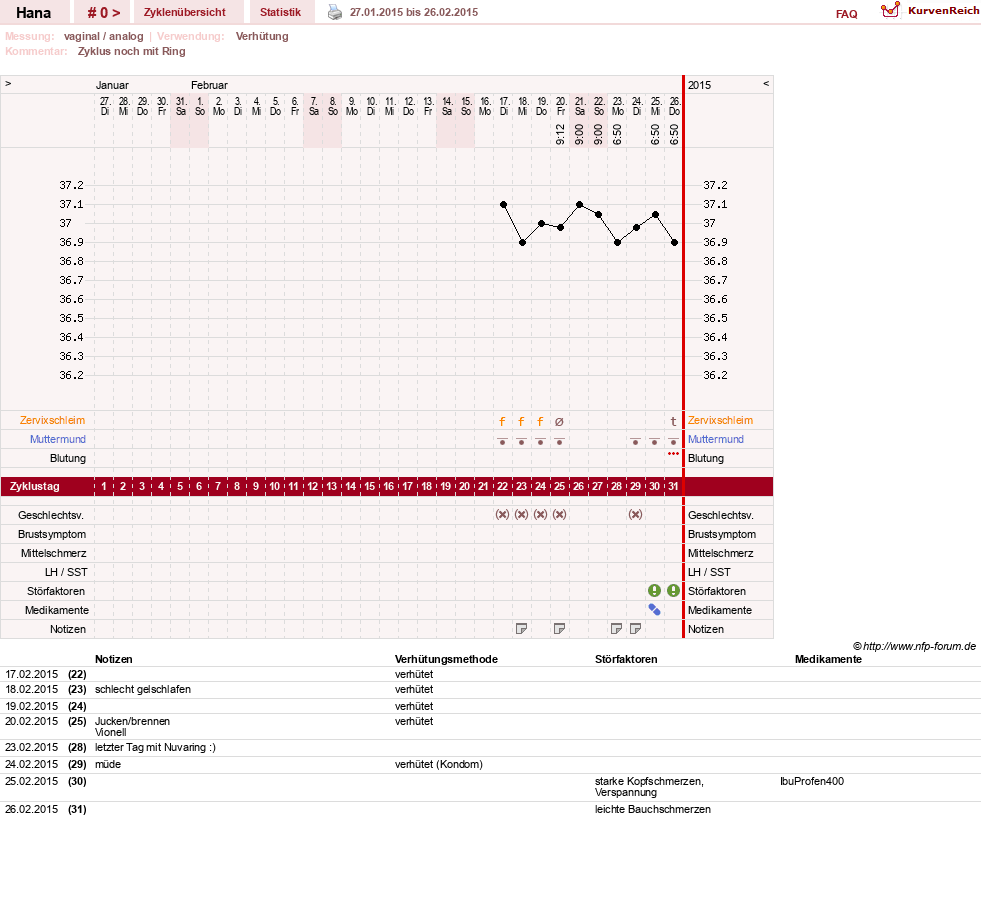Screen dimensions: 981x906
Task: Open the note icon on cycle day 29
Action: [x=635, y=629]
